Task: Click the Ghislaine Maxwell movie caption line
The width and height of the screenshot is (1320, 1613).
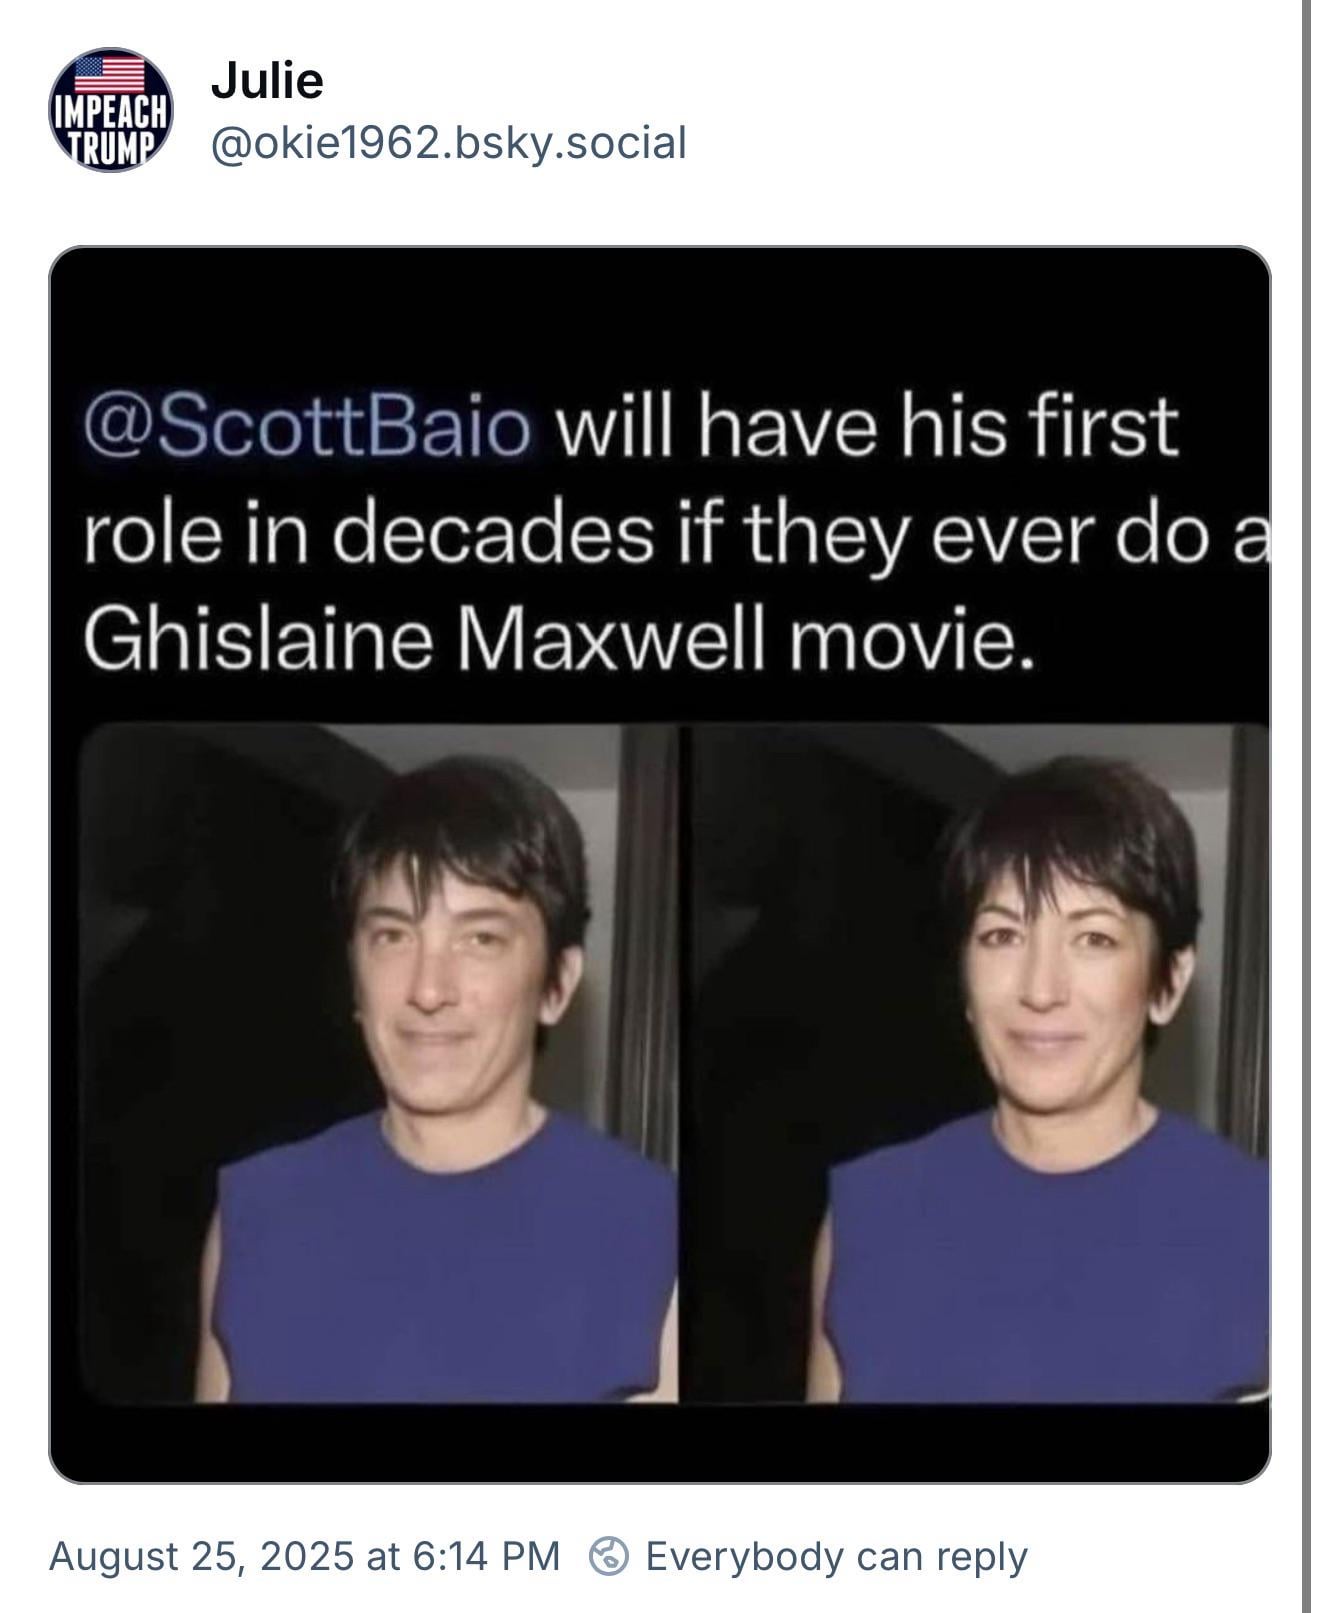Action: [556, 636]
